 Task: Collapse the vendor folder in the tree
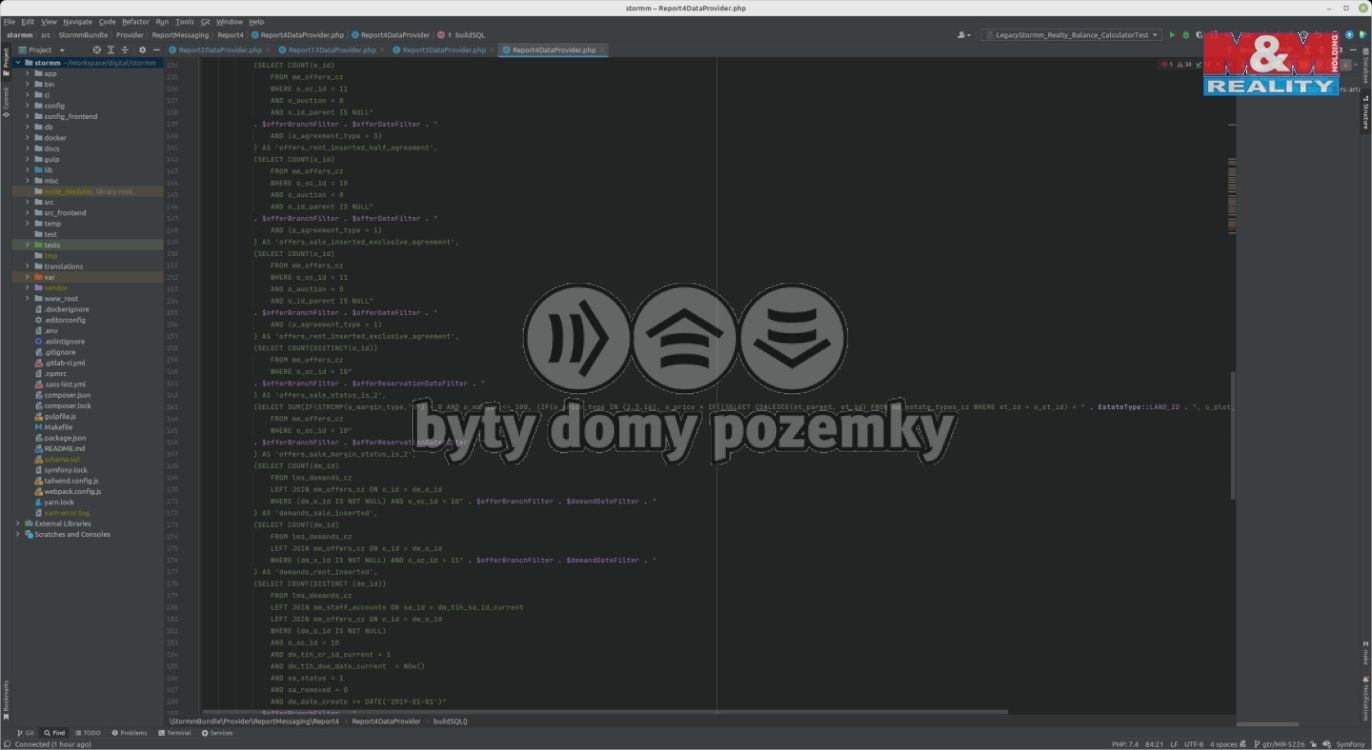(x=27, y=287)
